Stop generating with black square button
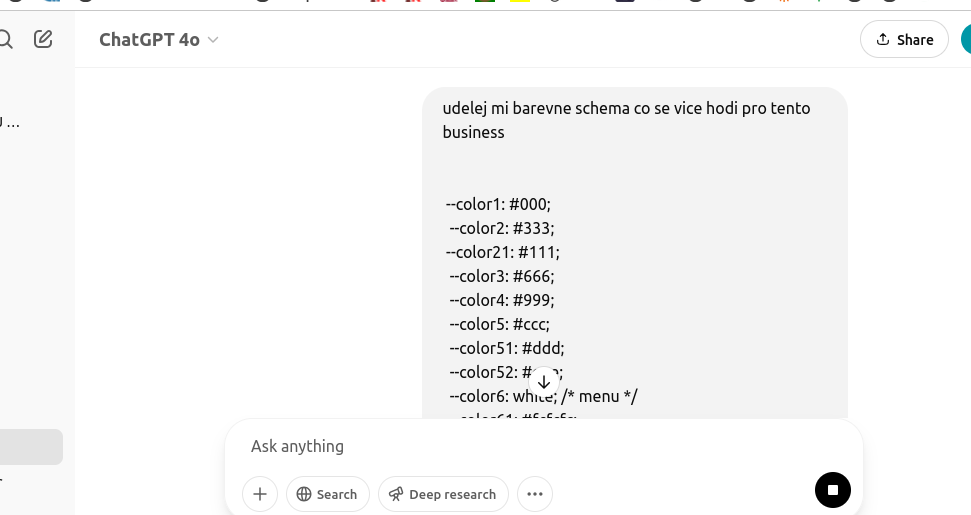The height and width of the screenshot is (515, 971). coord(833,490)
